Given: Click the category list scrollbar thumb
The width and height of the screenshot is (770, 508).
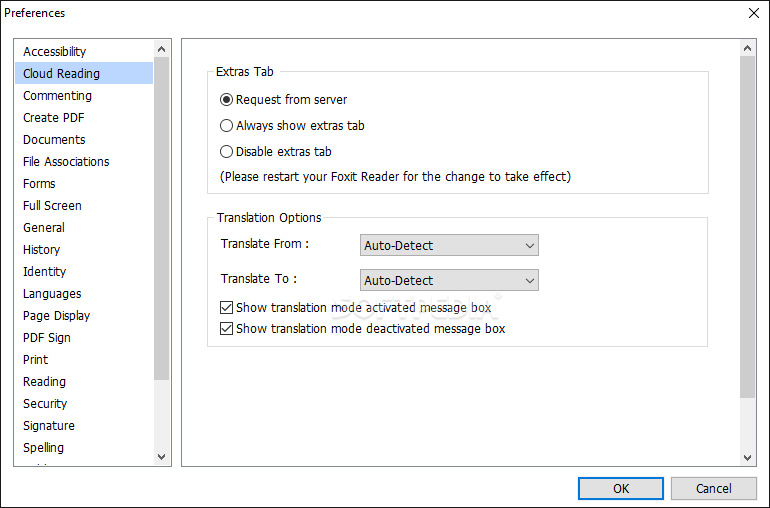Looking at the screenshot, I should pos(162,218).
